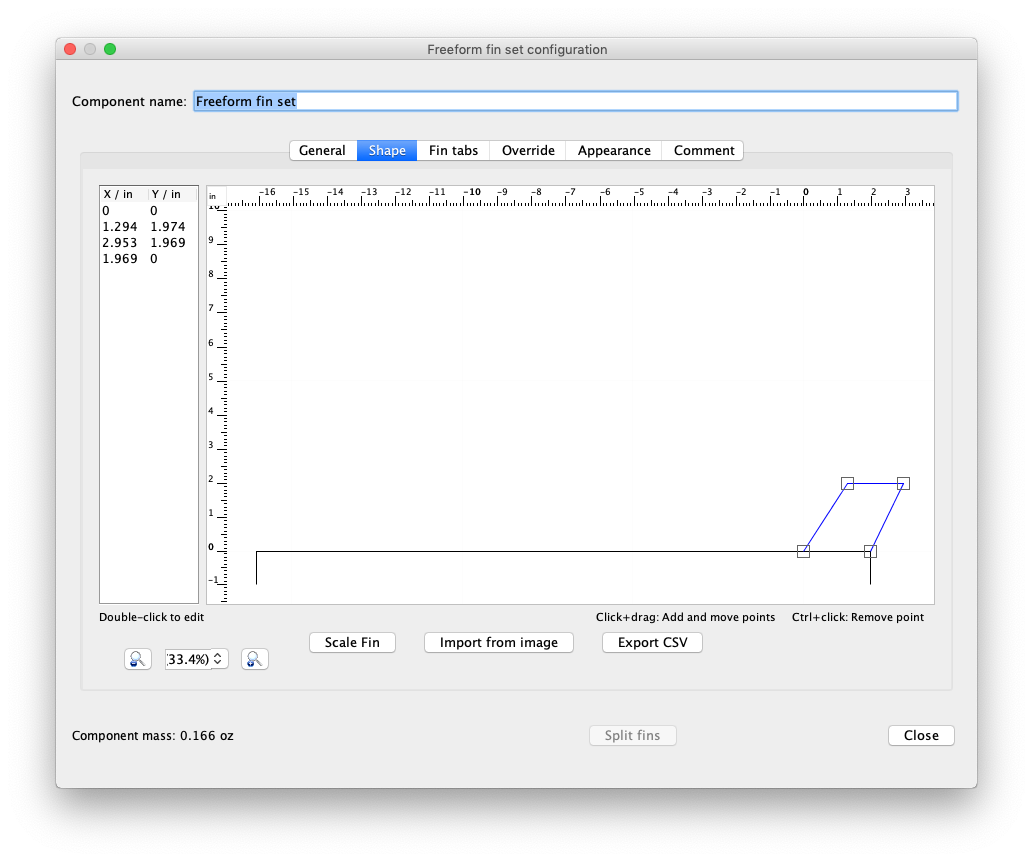Switch to the Override tab
Screen dimensions: 1033x862
click(x=528, y=150)
